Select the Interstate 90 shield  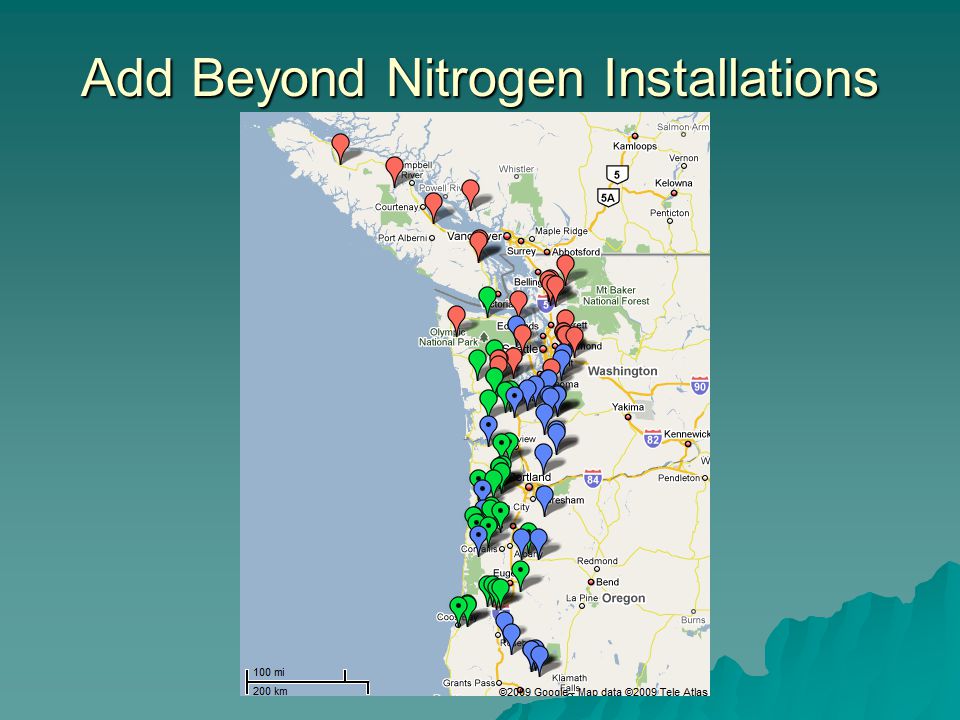coord(700,385)
